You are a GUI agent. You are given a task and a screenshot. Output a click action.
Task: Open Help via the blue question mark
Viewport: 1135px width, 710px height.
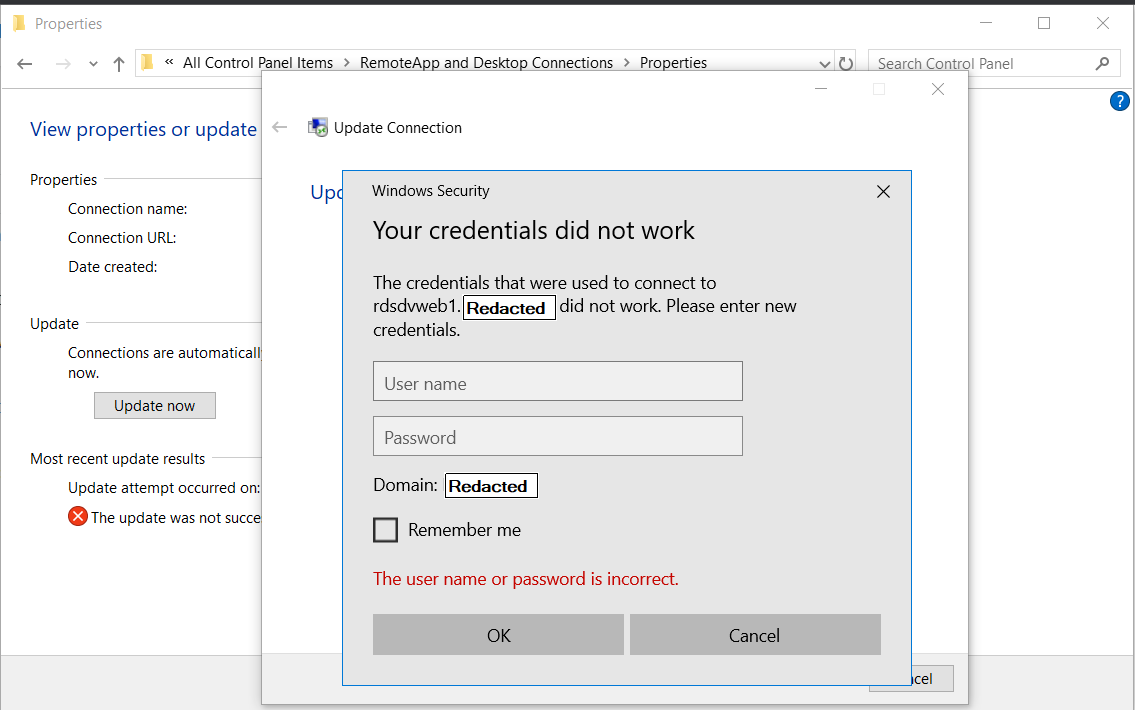coord(1120,101)
